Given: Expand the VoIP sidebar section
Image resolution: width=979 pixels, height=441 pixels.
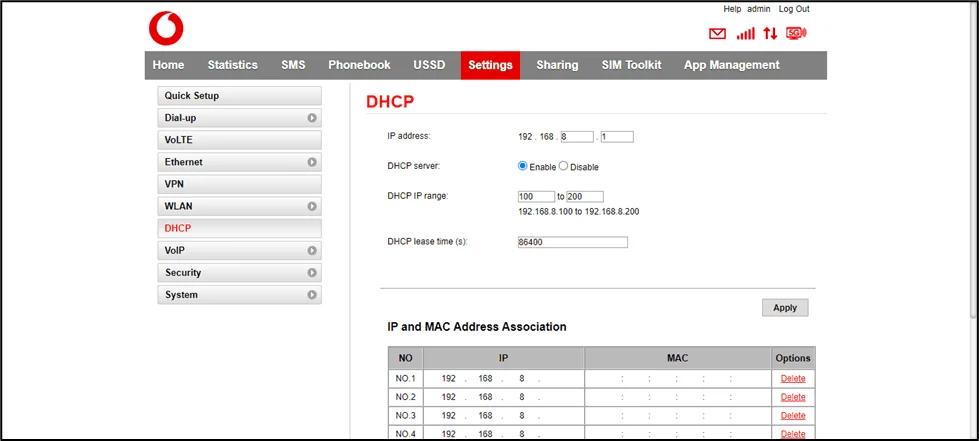Looking at the screenshot, I should point(239,250).
